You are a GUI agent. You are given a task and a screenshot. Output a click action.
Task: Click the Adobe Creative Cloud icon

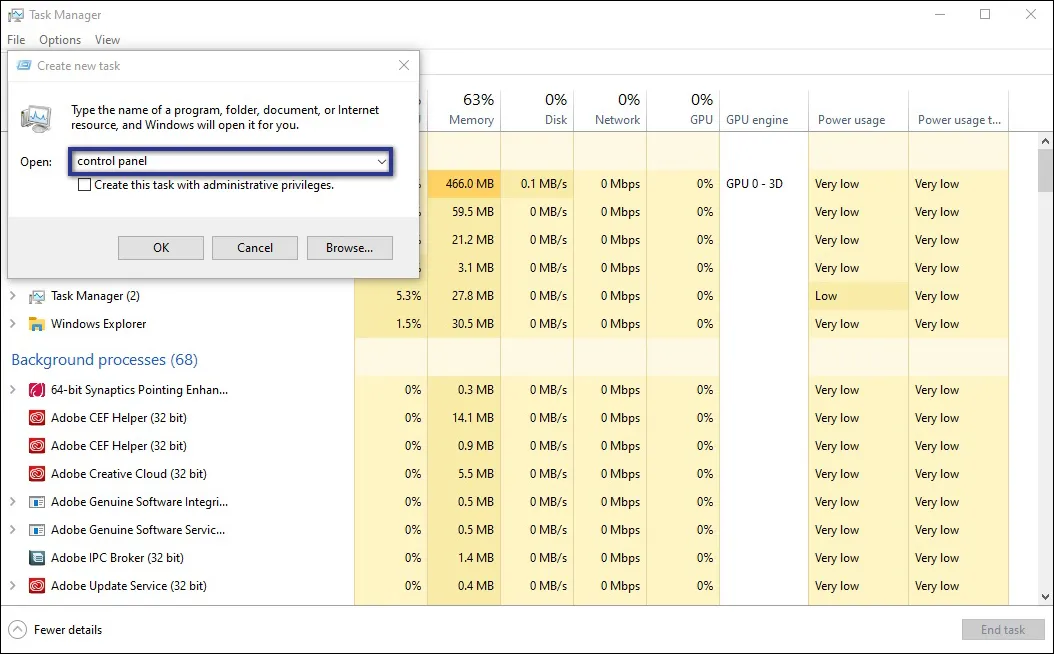click(37, 474)
